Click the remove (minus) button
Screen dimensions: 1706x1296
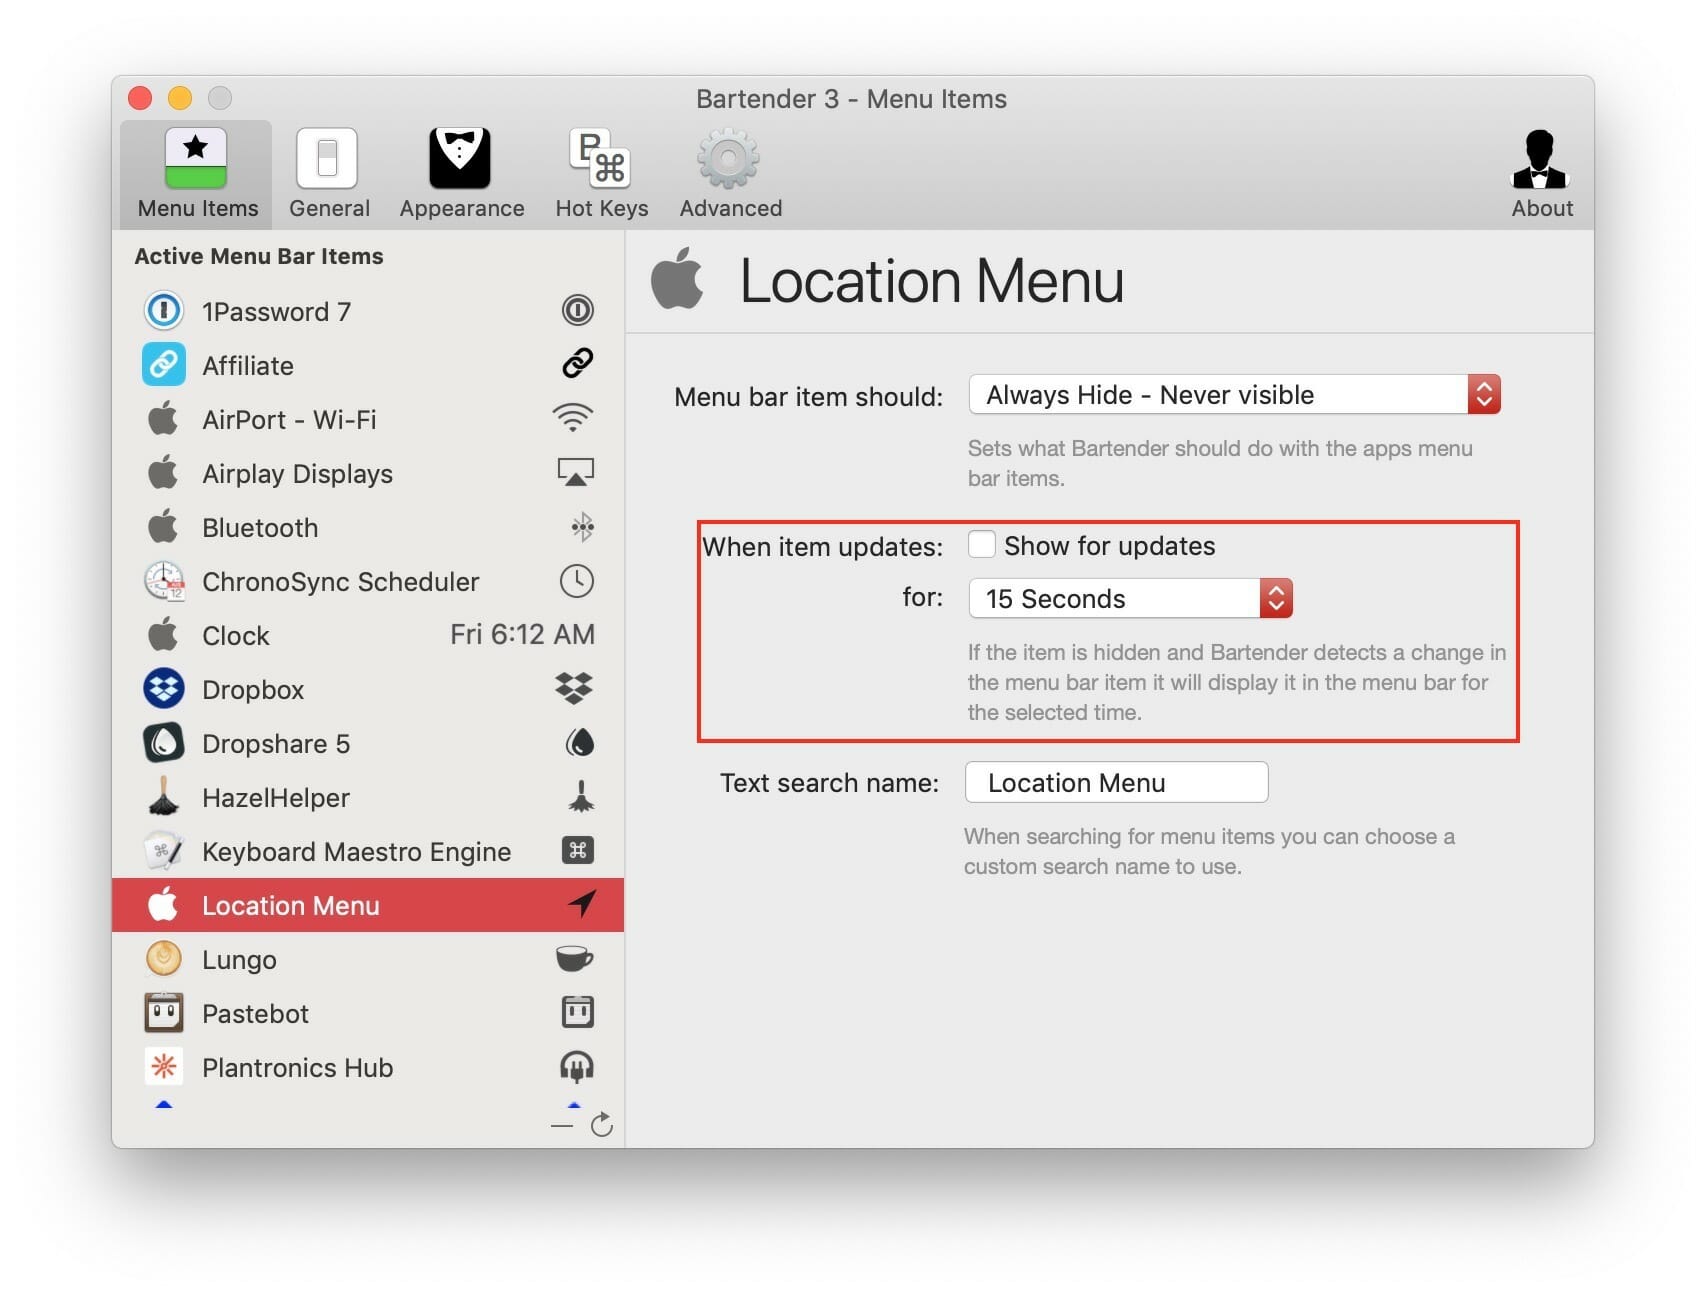(x=562, y=1126)
